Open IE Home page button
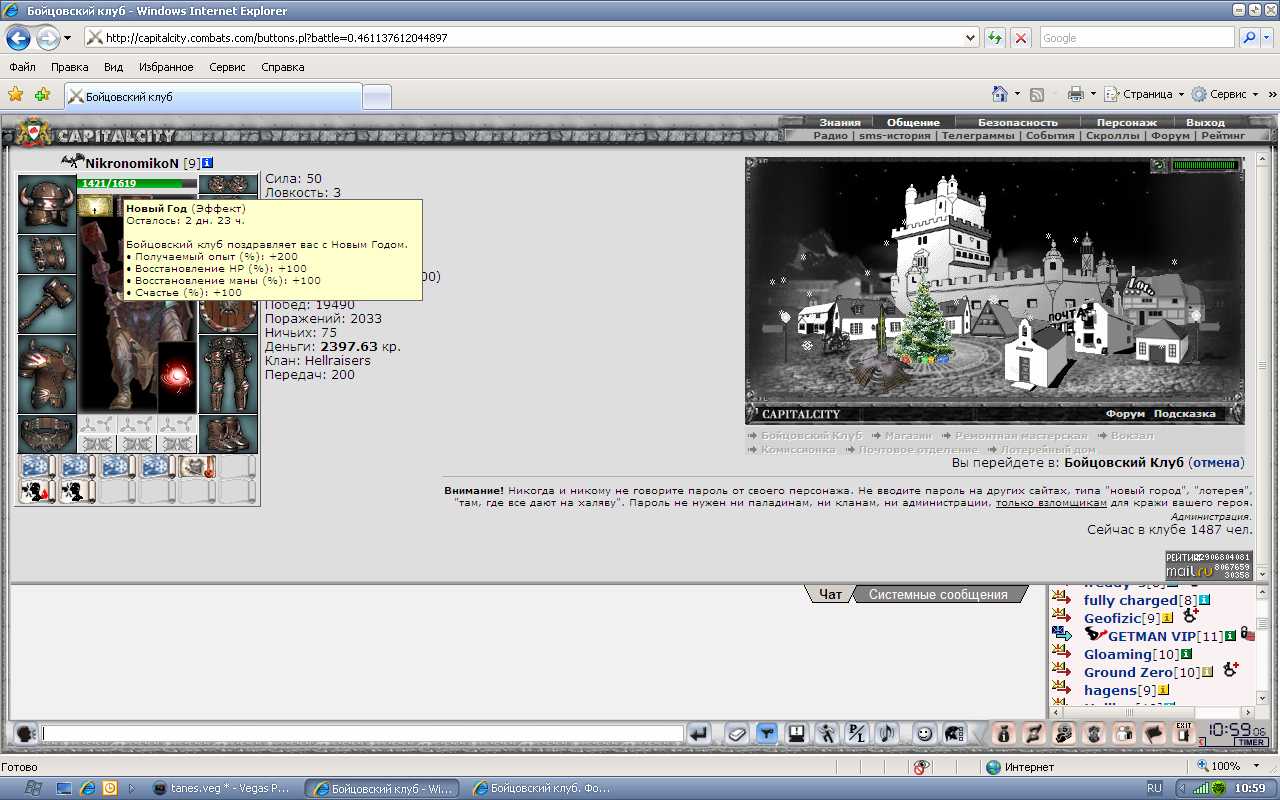The width and height of the screenshot is (1280, 800). click(x=999, y=94)
